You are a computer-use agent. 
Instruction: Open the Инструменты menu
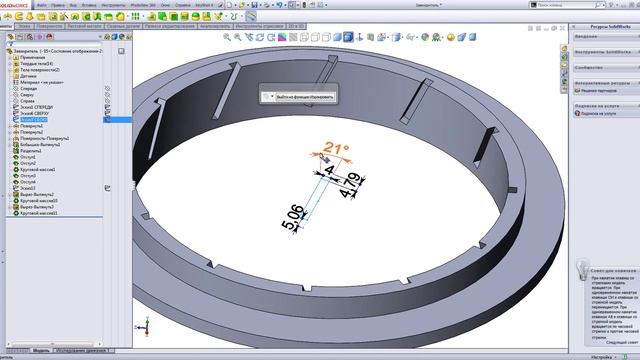coord(113,5)
